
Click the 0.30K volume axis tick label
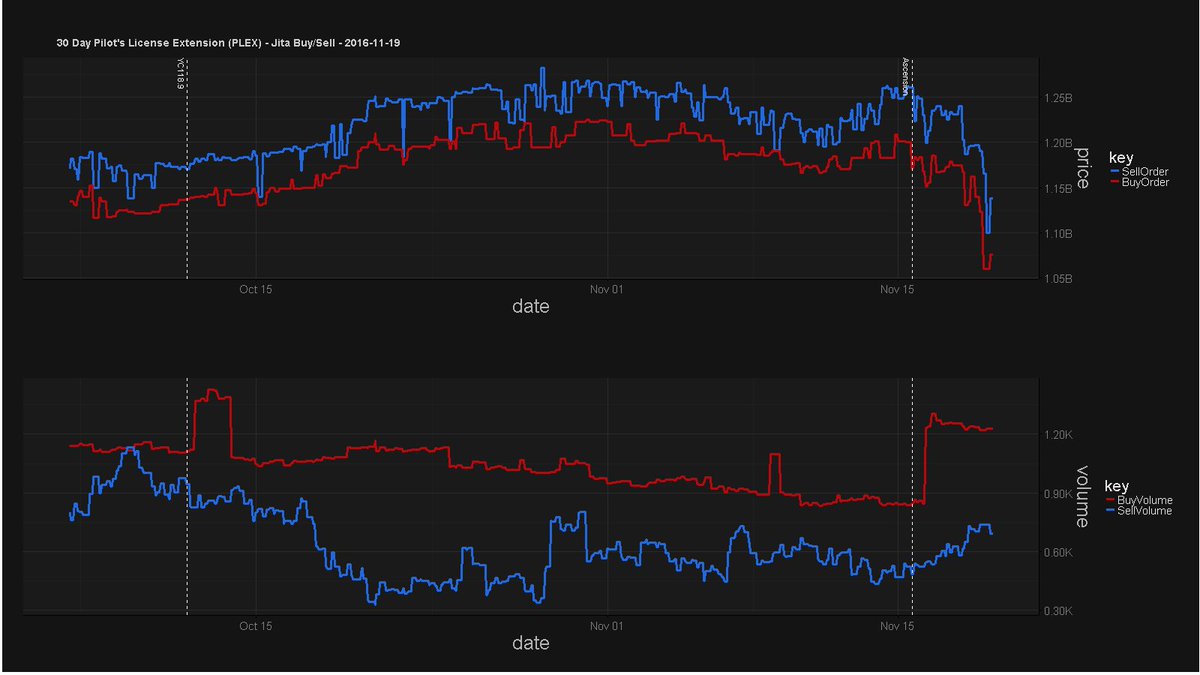1057,611
